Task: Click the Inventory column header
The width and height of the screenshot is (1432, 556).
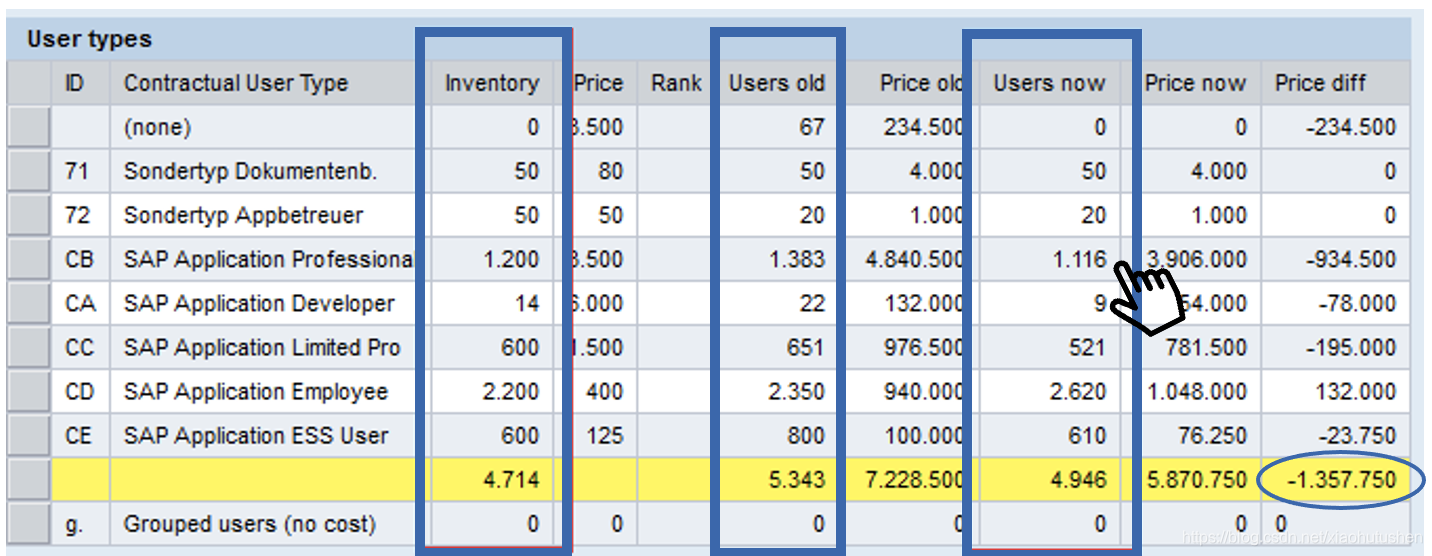Action: coord(491,83)
